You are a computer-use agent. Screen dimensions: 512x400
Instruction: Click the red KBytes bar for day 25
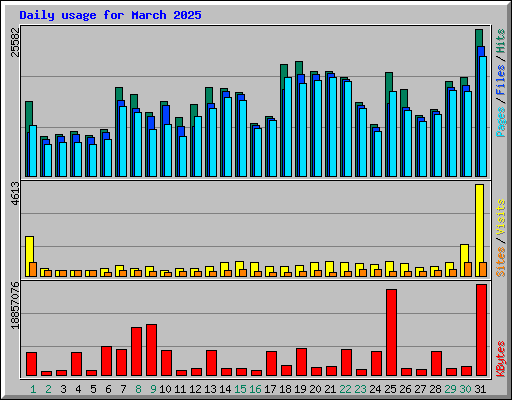coord(392,333)
